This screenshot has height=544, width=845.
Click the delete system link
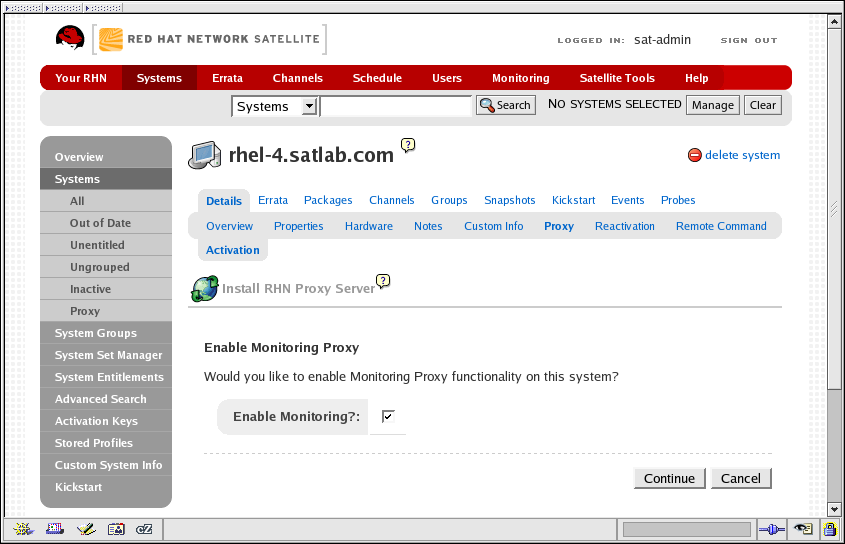click(x=742, y=155)
